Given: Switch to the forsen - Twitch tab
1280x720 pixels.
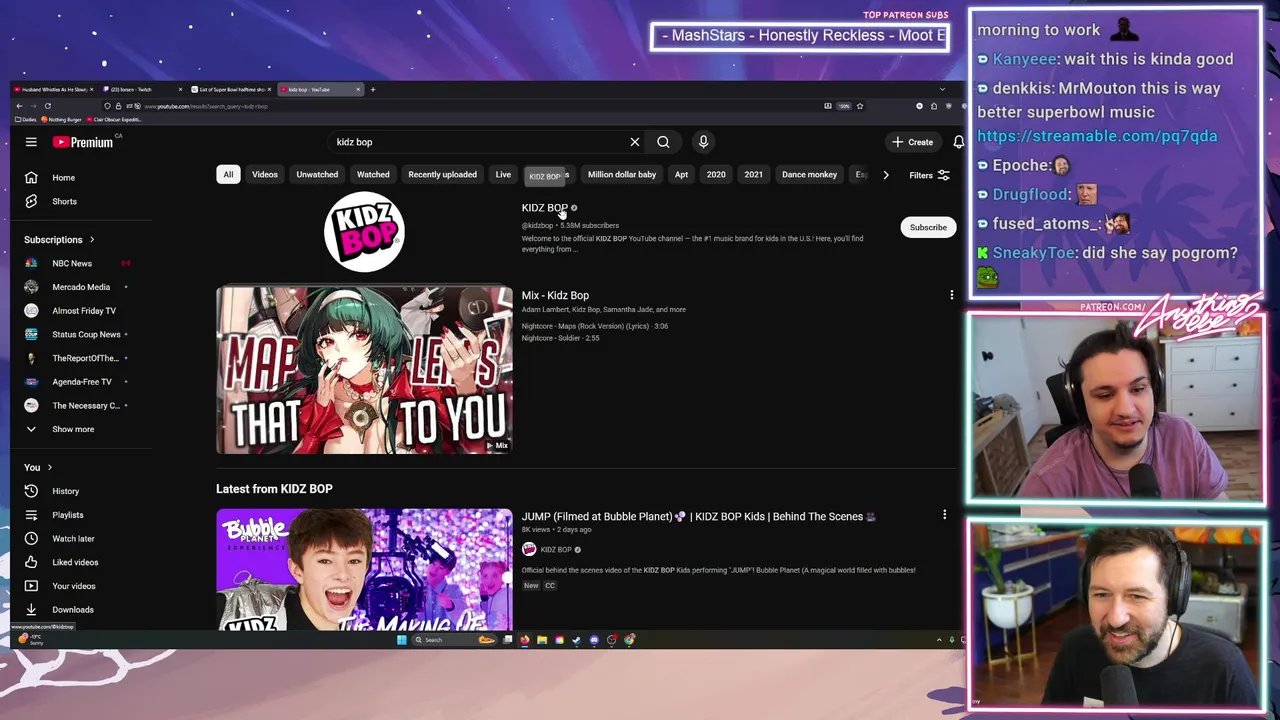Looking at the screenshot, I should [x=140, y=89].
